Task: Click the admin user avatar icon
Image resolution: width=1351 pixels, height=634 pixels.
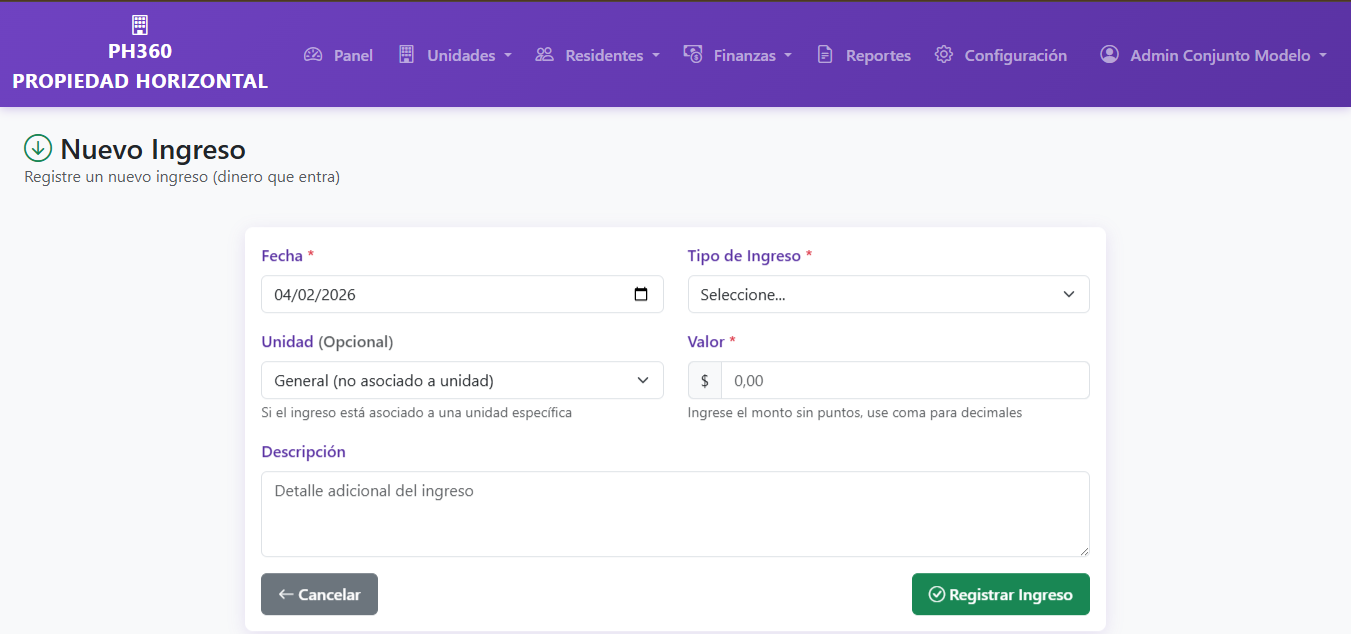Action: [x=1109, y=55]
